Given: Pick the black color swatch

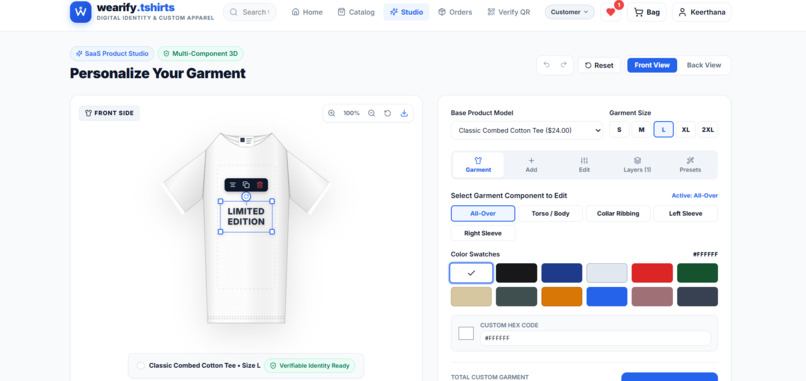Looking at the screenshot, I should pyautogui.click(x=517, y=273).
